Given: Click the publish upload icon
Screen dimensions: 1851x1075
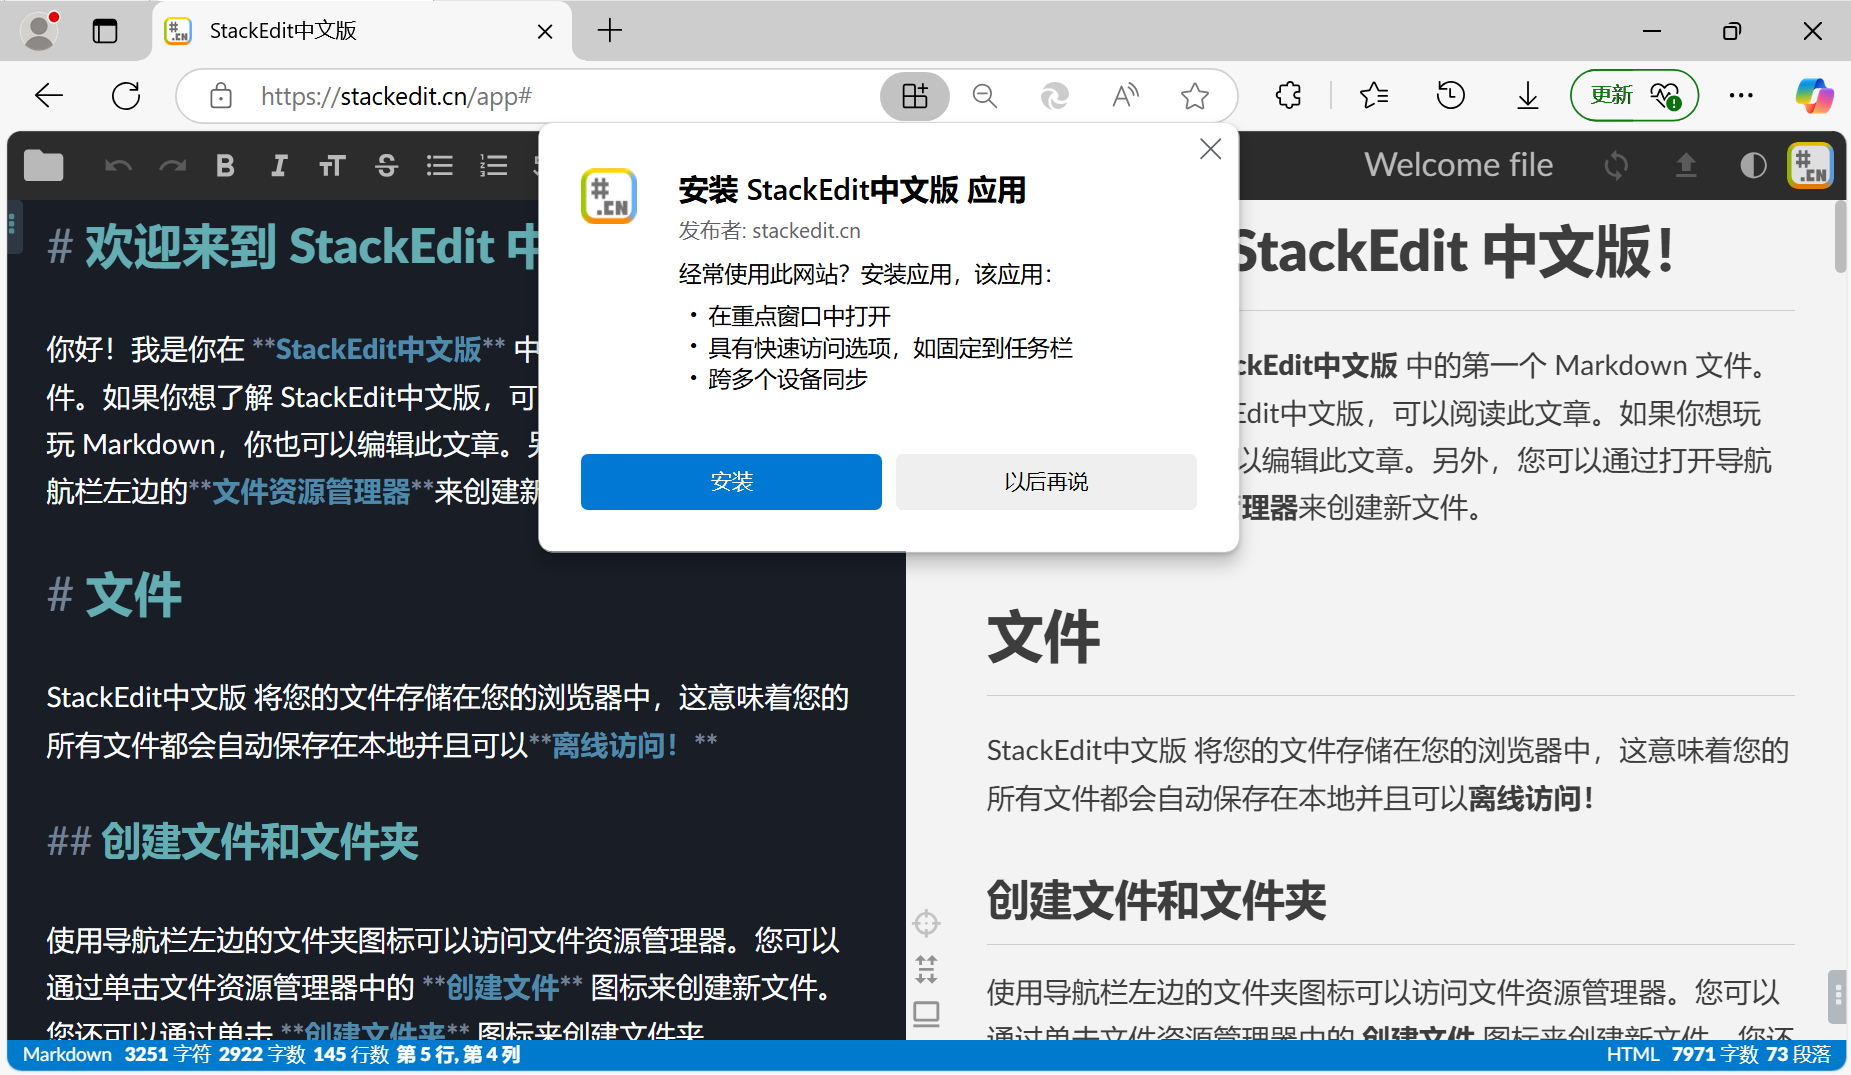Looking at the screenshot, I should pos(1687,166).
